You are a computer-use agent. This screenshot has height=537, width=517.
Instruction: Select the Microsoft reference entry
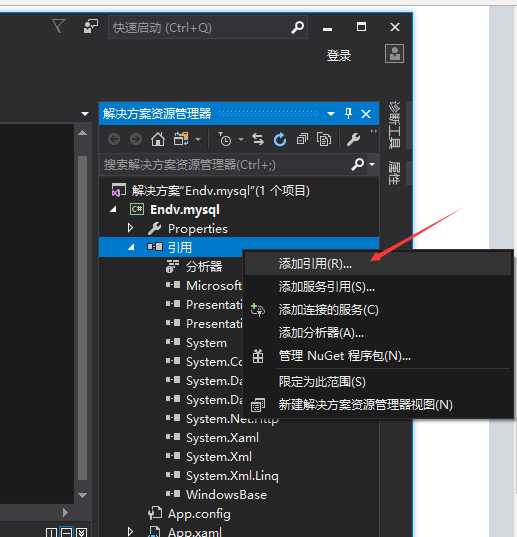tap(214, 285)
